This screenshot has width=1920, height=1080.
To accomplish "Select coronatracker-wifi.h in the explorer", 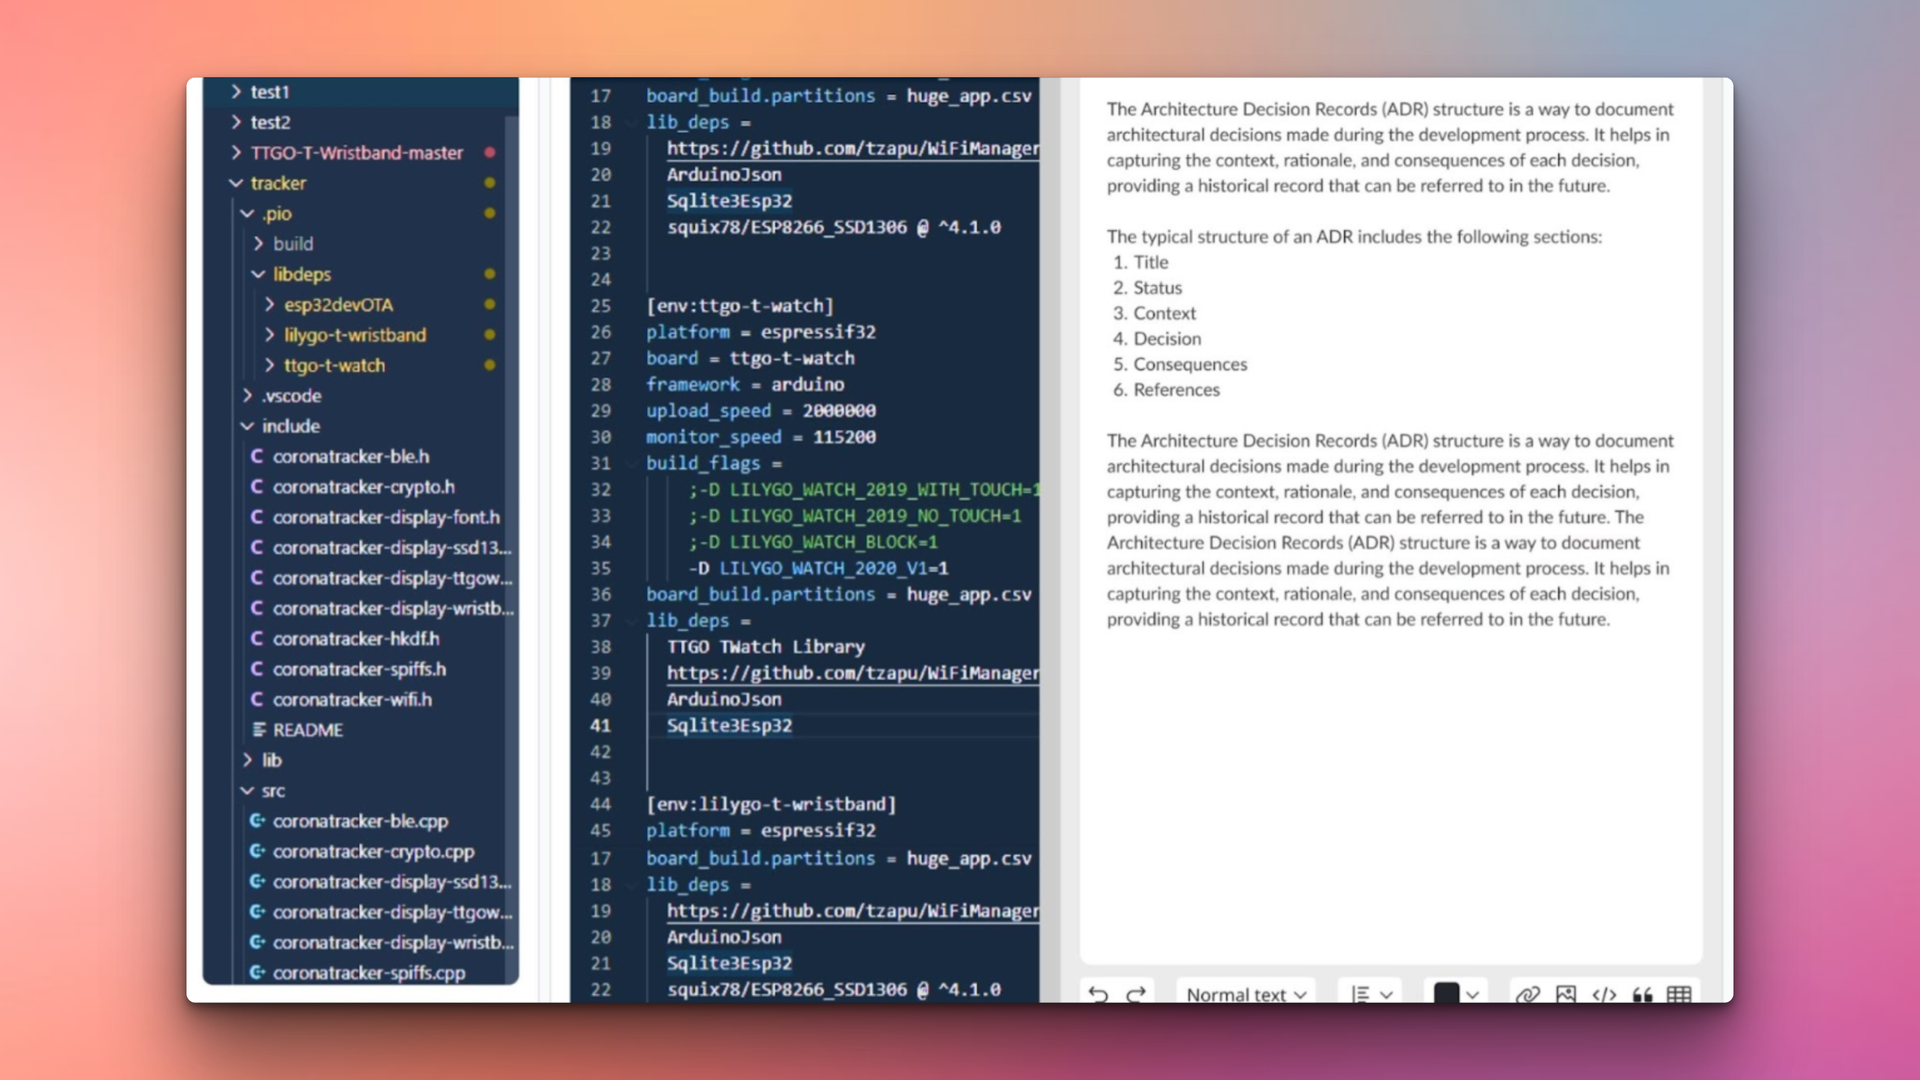I will (x=353, y=700).
